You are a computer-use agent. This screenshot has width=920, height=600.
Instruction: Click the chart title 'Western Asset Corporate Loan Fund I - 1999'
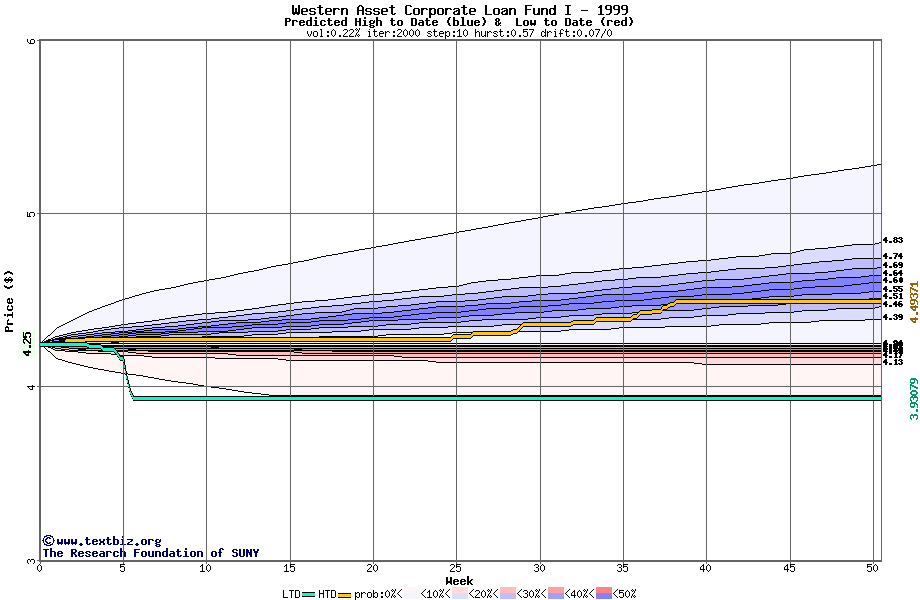point(460,10)
